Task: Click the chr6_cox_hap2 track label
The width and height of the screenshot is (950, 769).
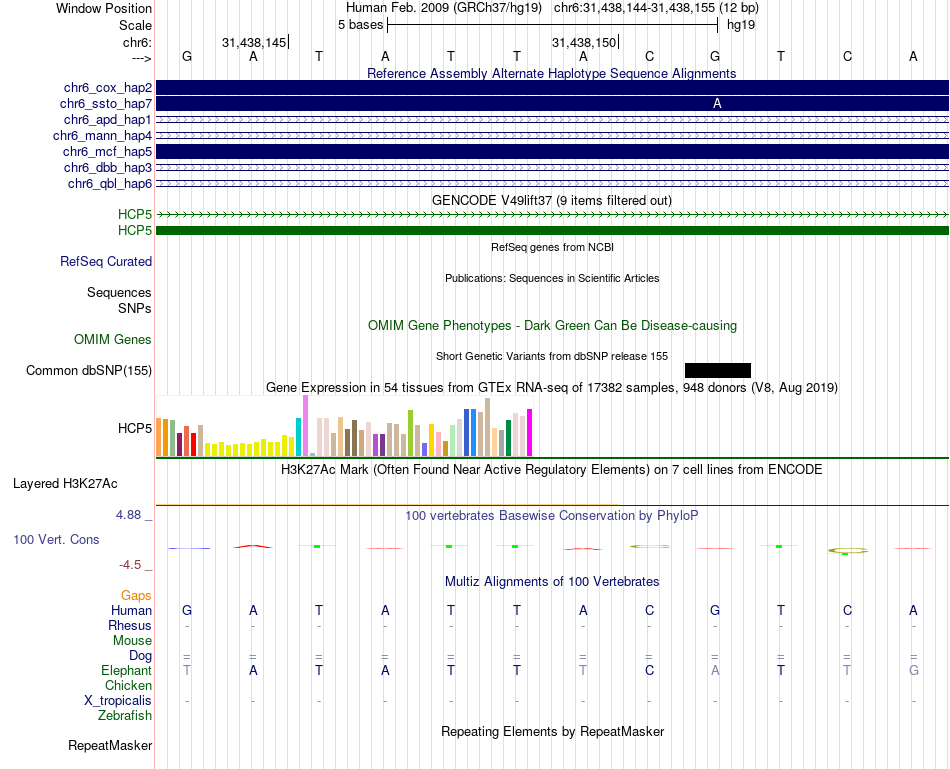Action: (x=108, y=88)
